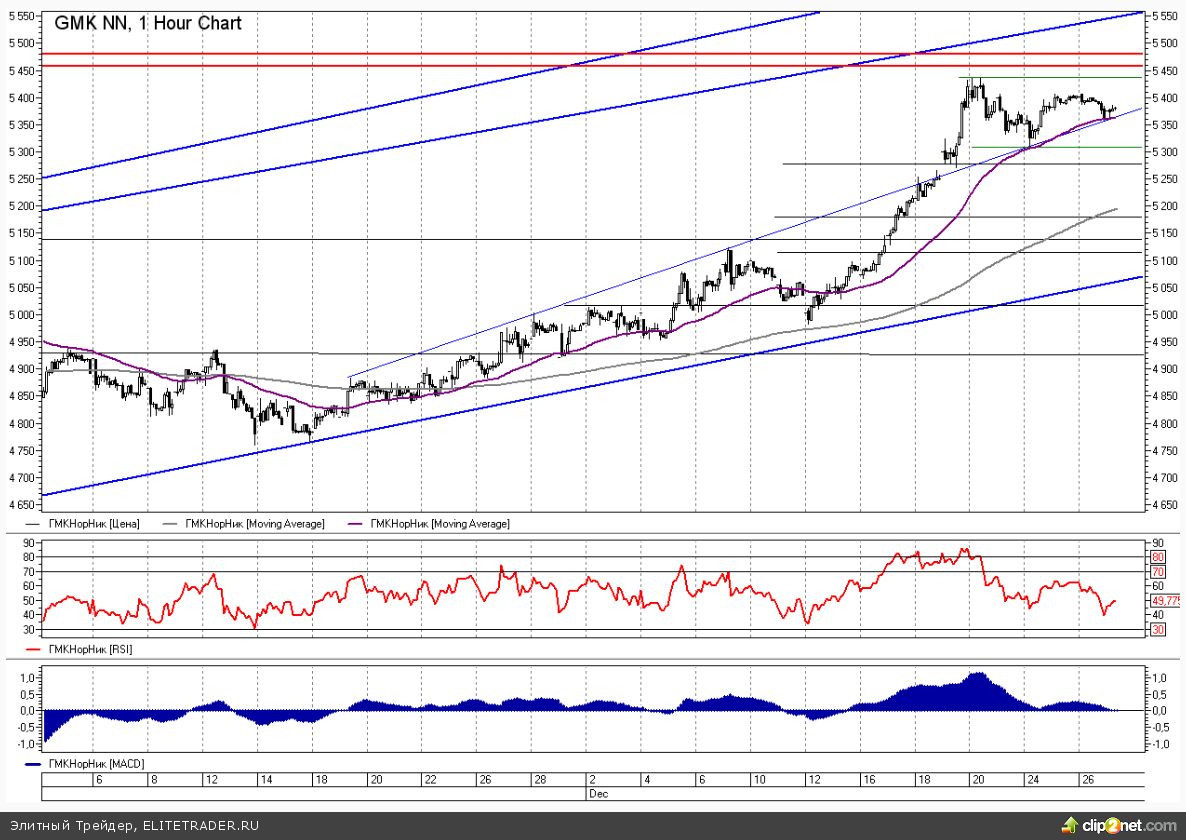Open the ELITETRADER.RU watermark link

coord(201,826)
